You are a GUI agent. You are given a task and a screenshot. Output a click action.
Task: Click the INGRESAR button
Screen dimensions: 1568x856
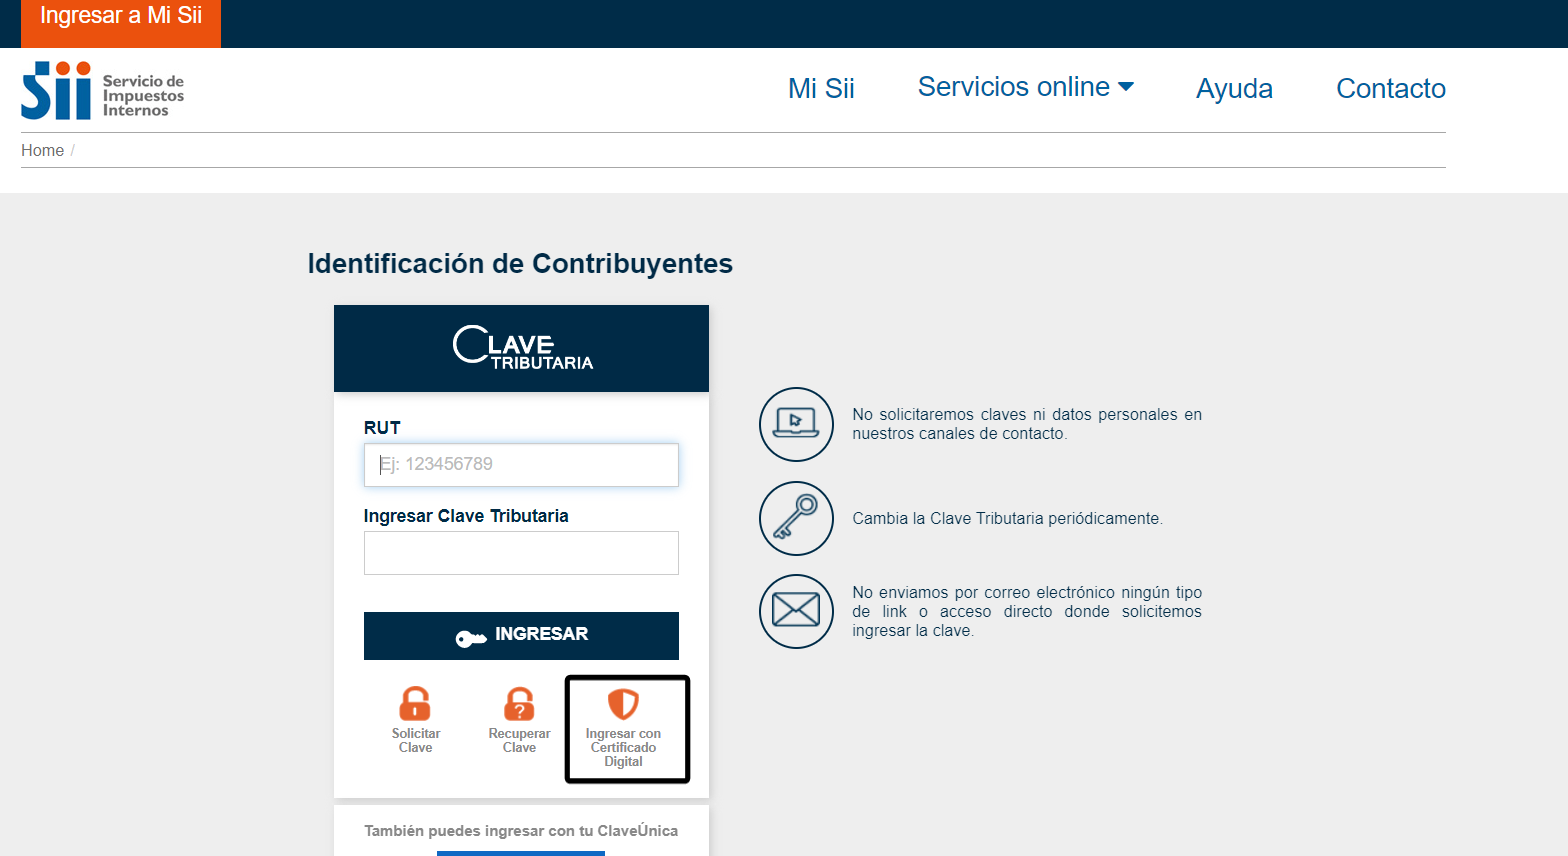pyautogui.click(x=521, y=636)
